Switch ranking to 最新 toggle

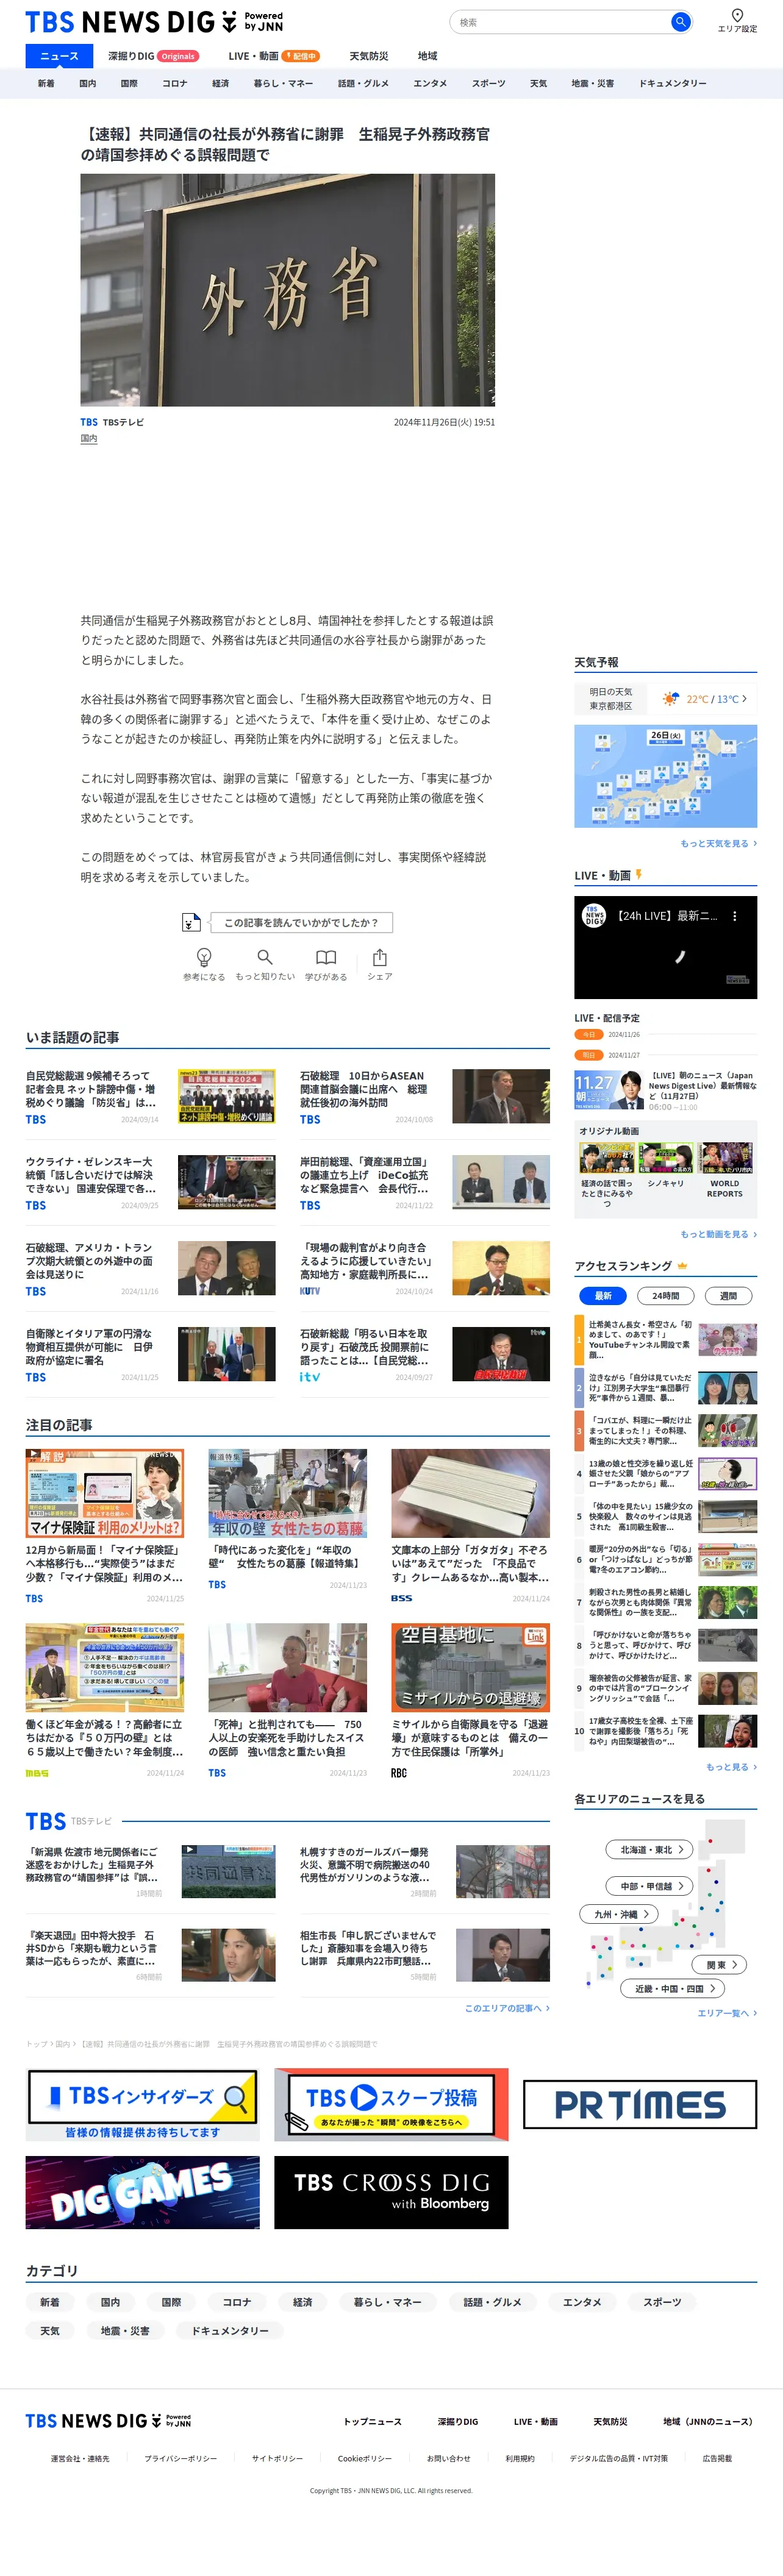point(603,1295)
